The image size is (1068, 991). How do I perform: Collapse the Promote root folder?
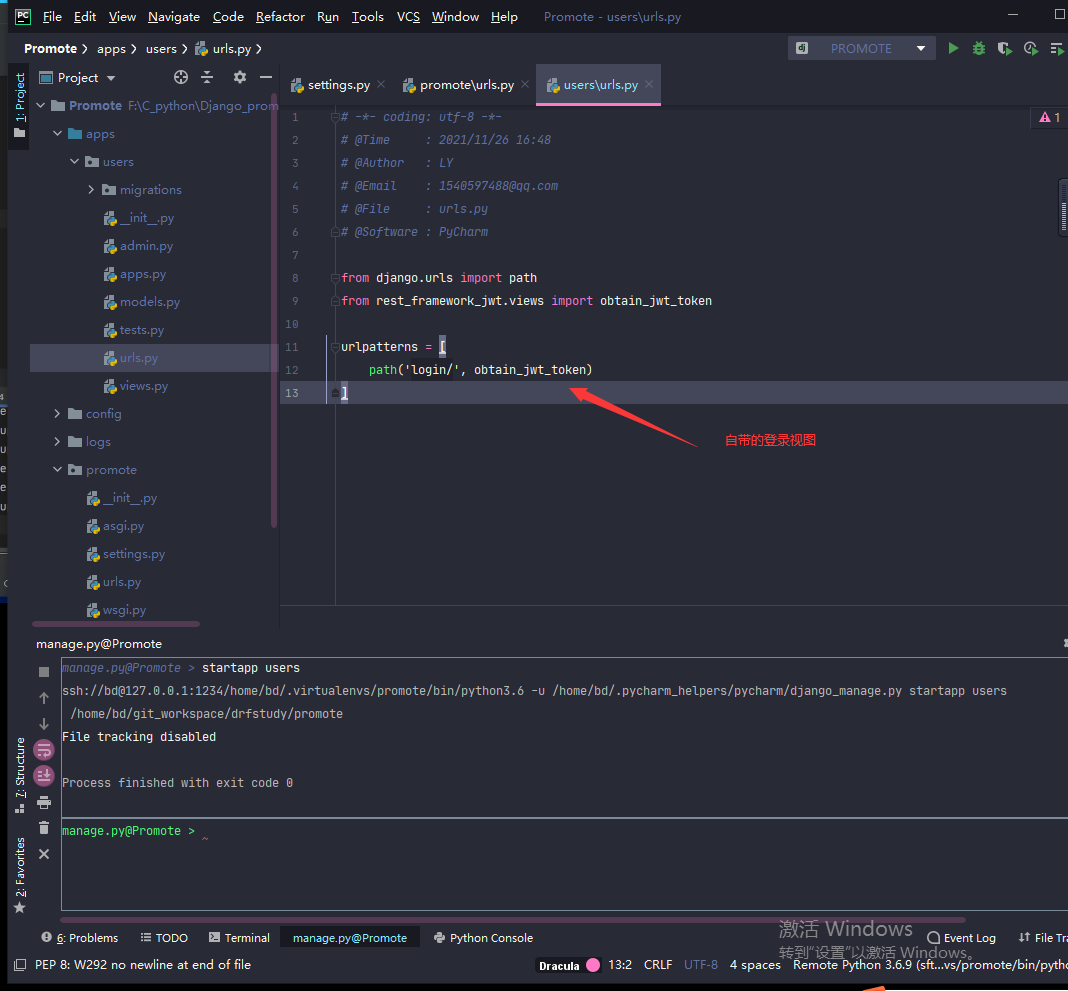pos(41,106)
